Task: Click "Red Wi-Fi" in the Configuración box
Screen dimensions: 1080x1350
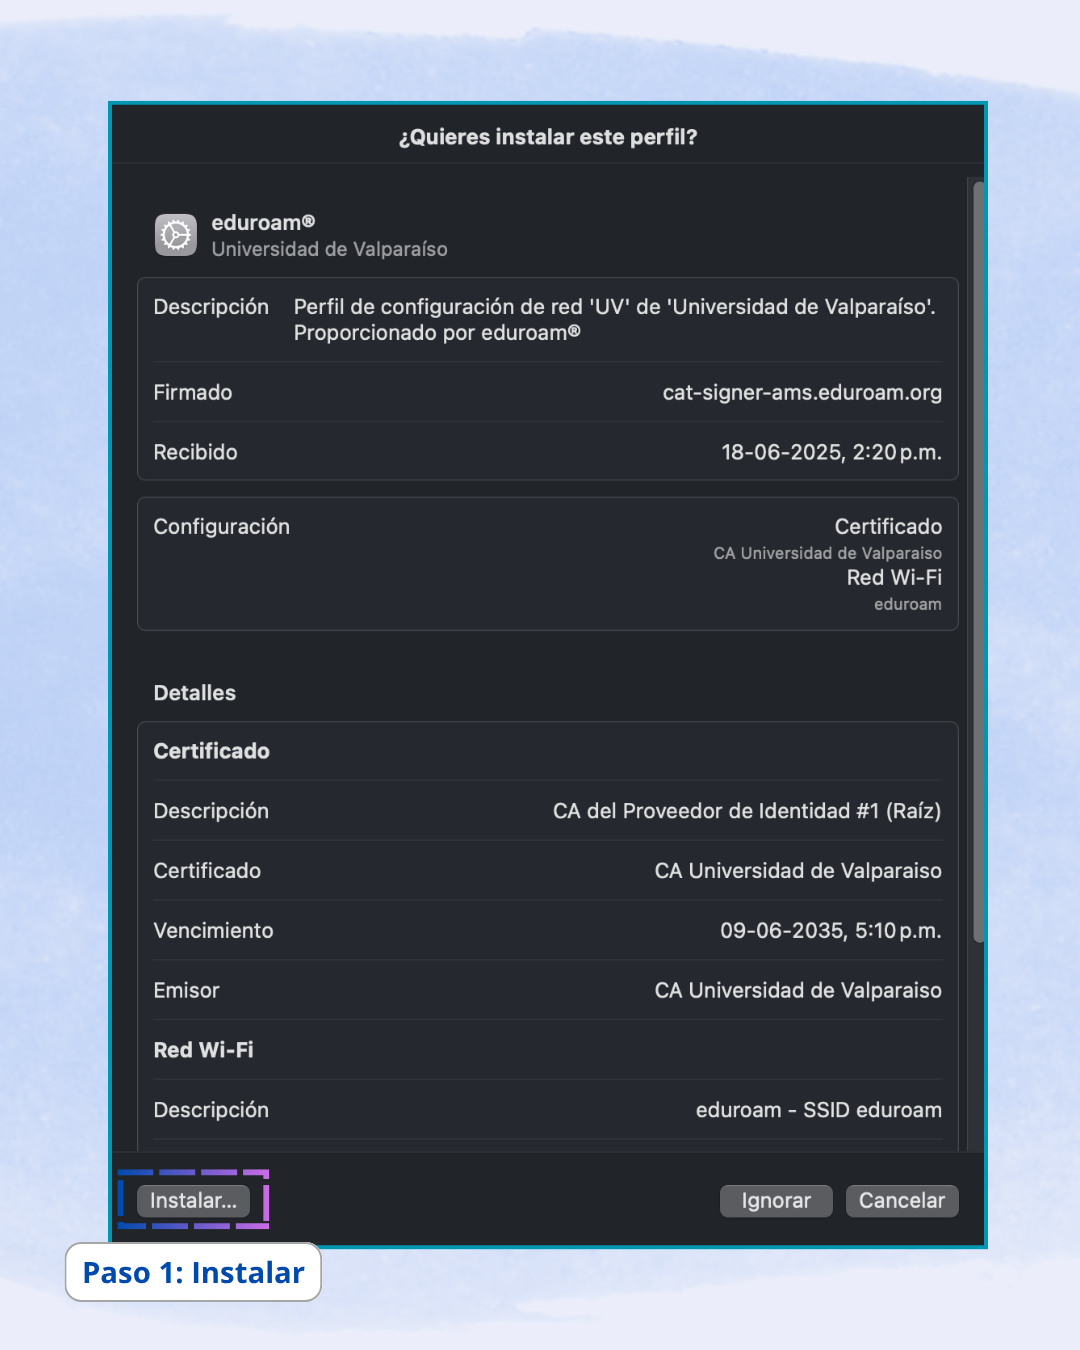Action: click(894, 577)
